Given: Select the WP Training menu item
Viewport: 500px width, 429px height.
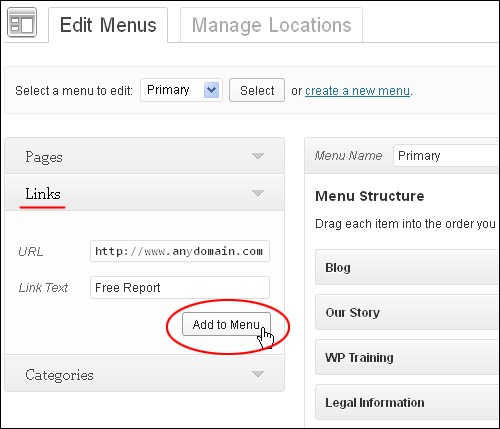Looking at the screenshot, I should [x=407, y=357].
